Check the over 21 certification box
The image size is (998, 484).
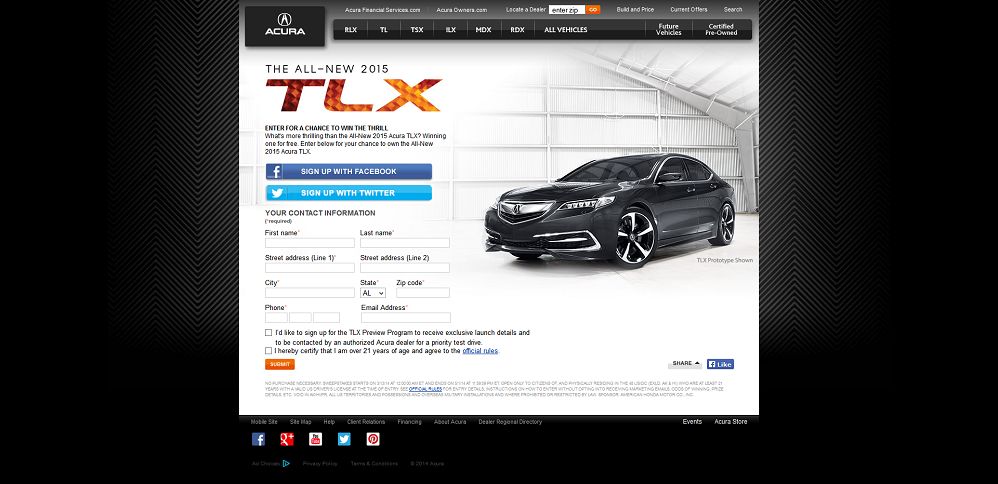269,351
